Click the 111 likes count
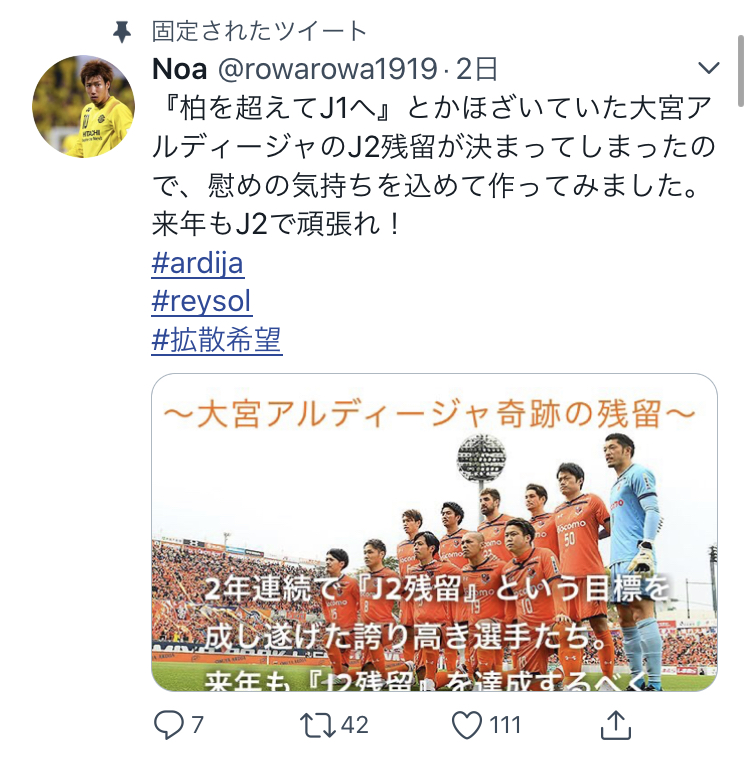750x761 pixels. [x=505, y=725]
